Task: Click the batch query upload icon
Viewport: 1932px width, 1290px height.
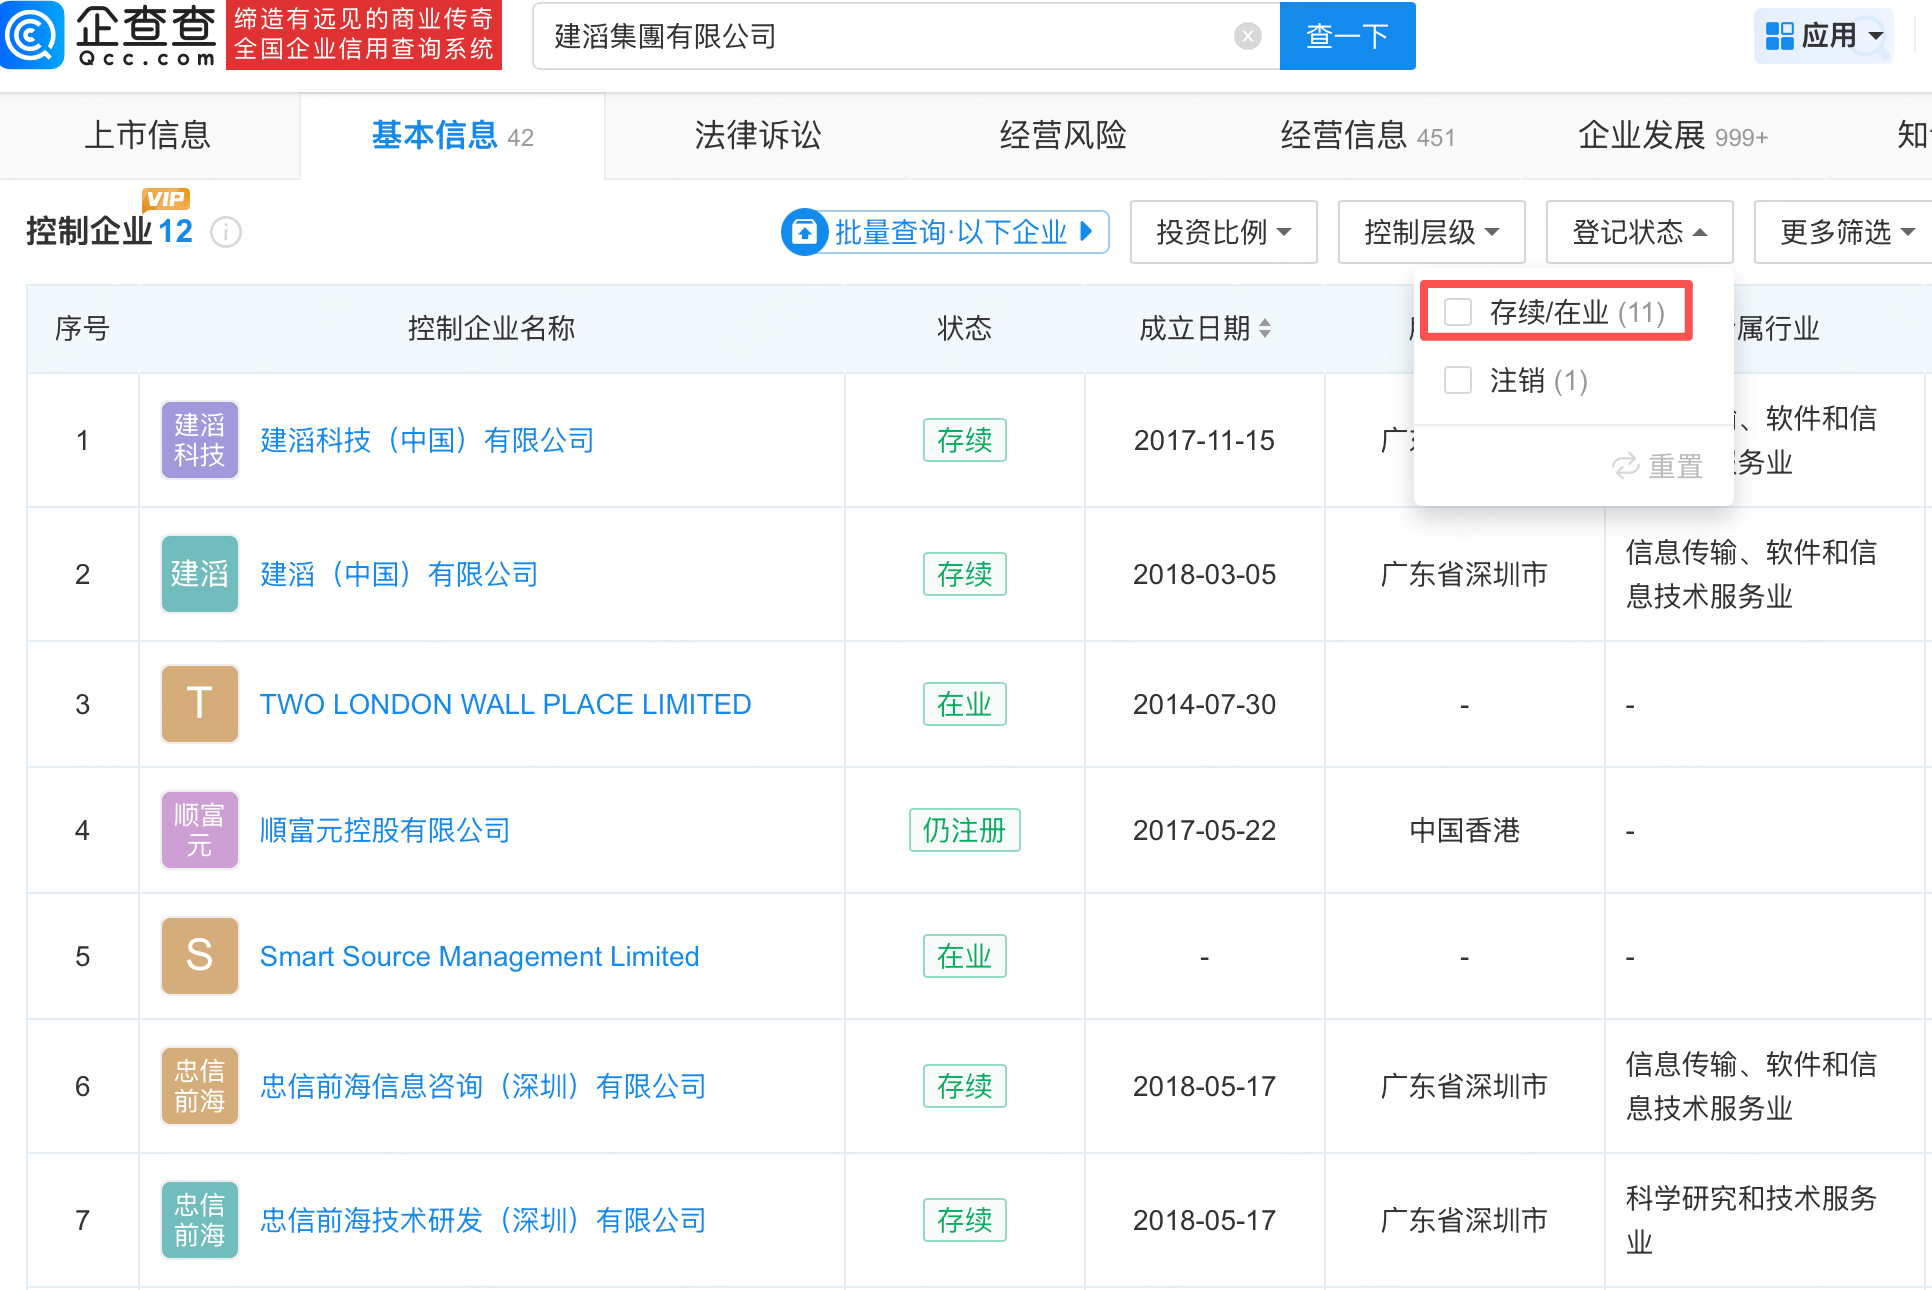Action: click(804, 232)
